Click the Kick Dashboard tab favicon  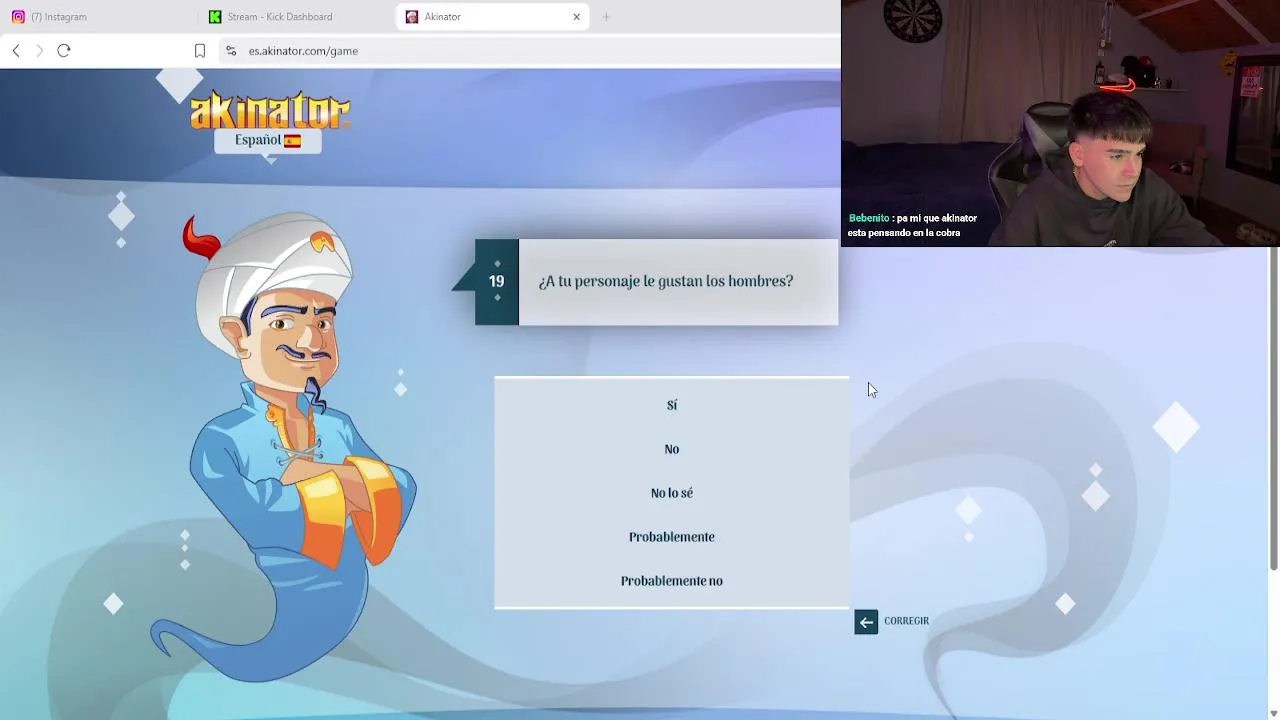(215, 17)
